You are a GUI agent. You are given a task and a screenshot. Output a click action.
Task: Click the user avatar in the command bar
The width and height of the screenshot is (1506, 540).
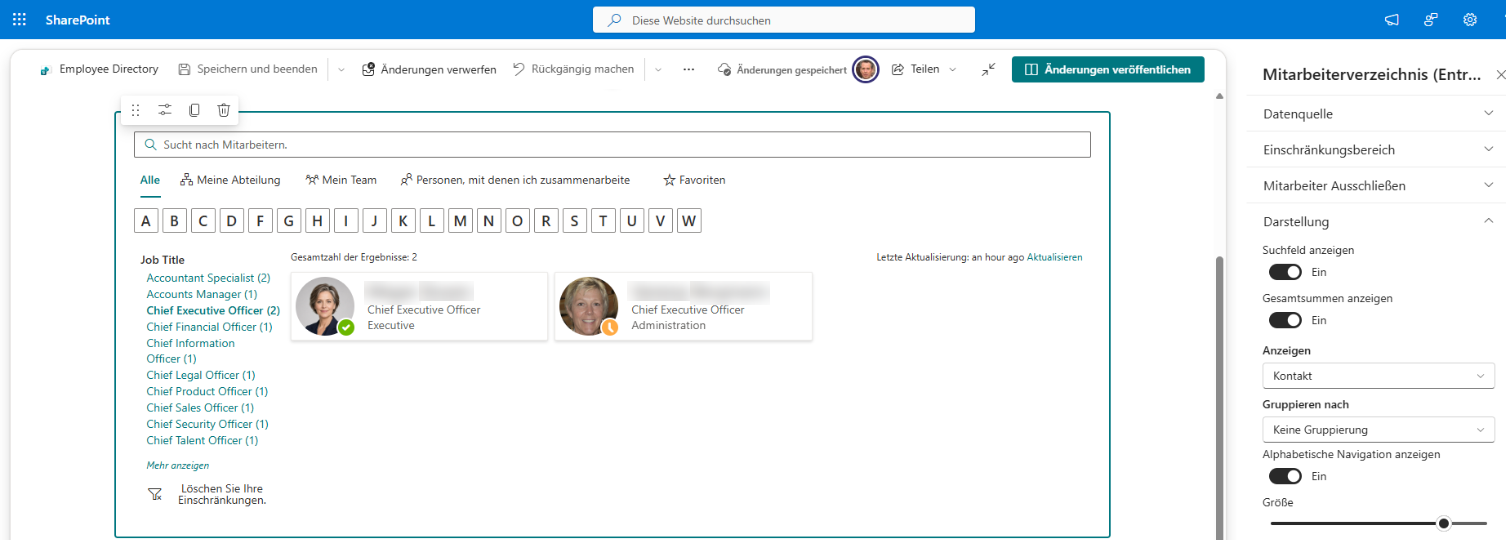click(x=866, y=69)
